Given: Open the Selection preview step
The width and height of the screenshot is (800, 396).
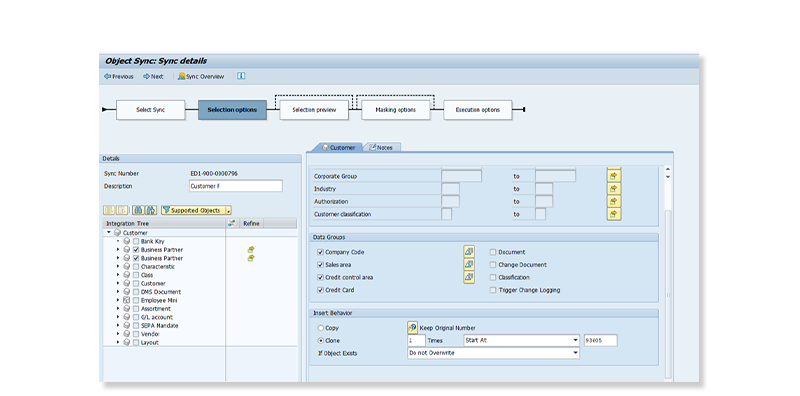Looking at the screenshot, I should 314,110.
